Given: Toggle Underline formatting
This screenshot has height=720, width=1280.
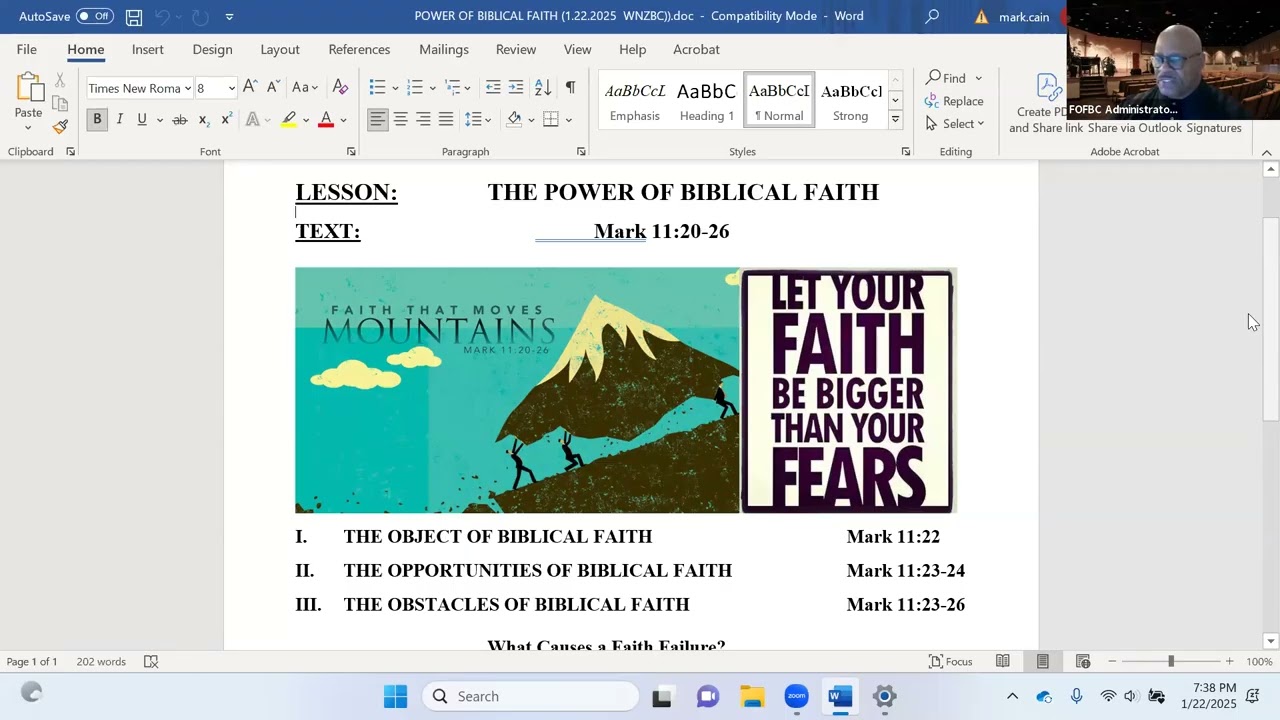Looking at the screenshot, I should (142, 120).
